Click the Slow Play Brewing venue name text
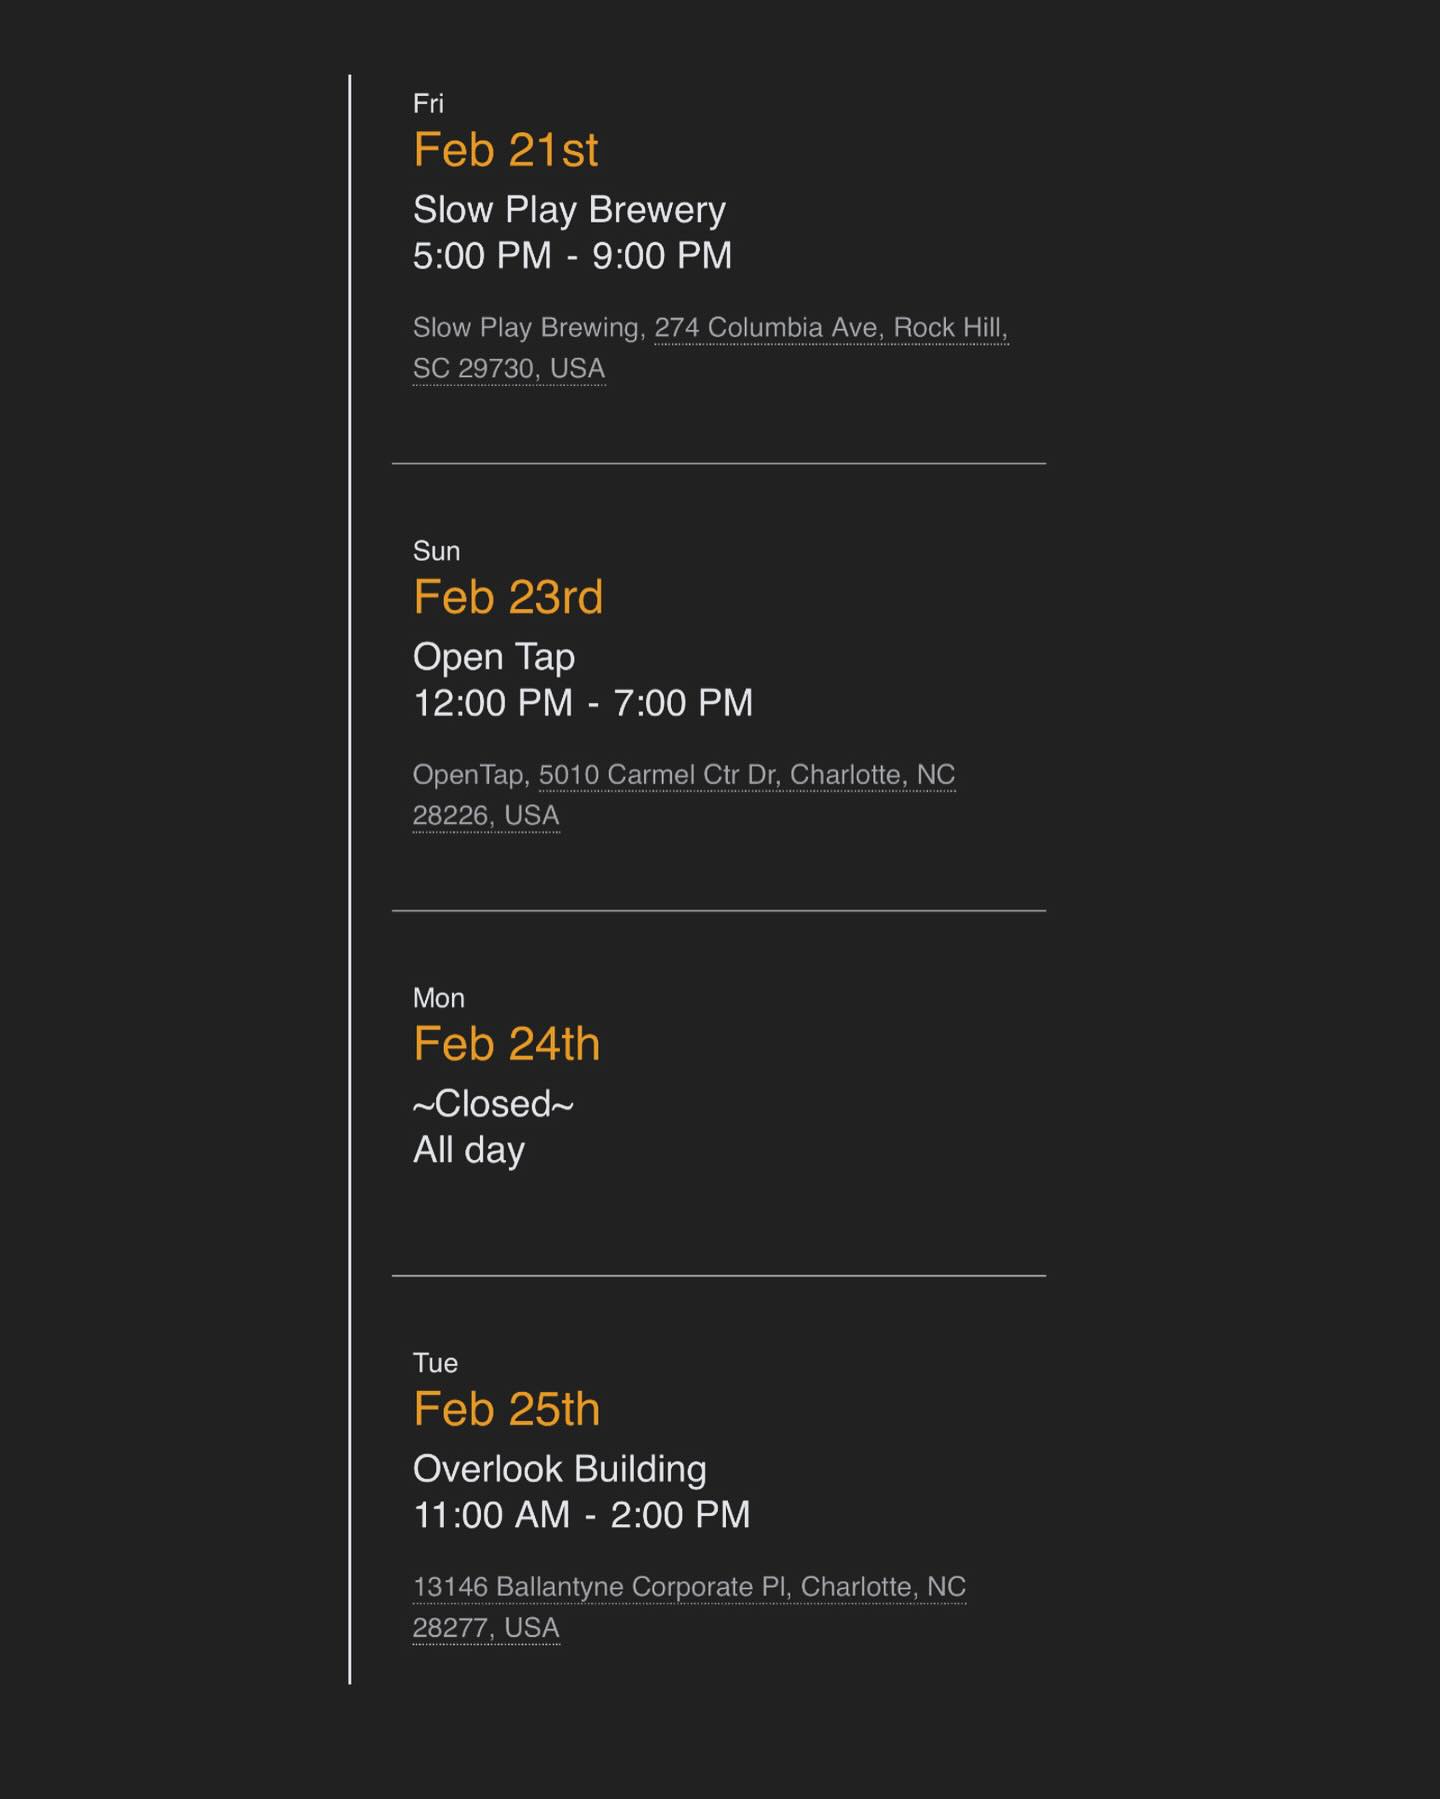The height and width of the screenshot is (1799, 1440). [526, 328]
